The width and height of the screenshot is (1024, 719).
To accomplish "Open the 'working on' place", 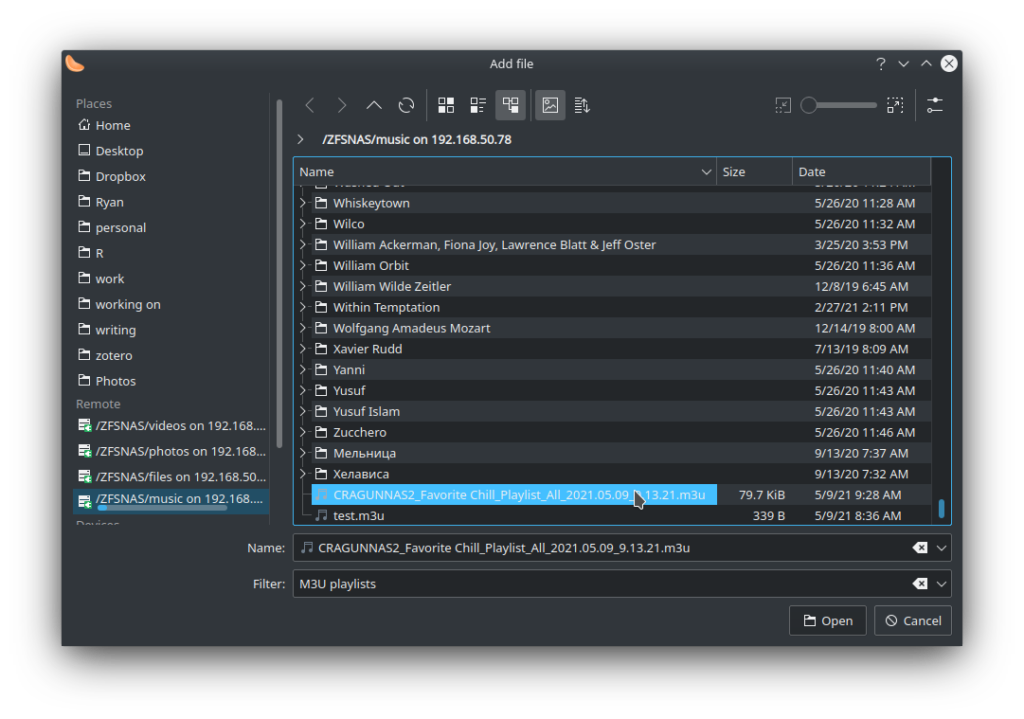I will pos(118,304).
